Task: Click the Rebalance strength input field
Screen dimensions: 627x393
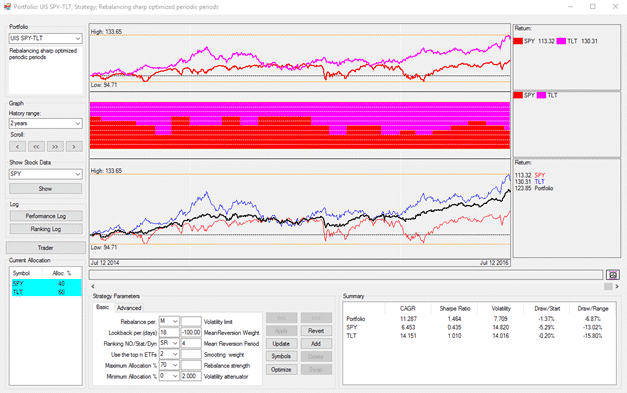Action: click(191, 365)
